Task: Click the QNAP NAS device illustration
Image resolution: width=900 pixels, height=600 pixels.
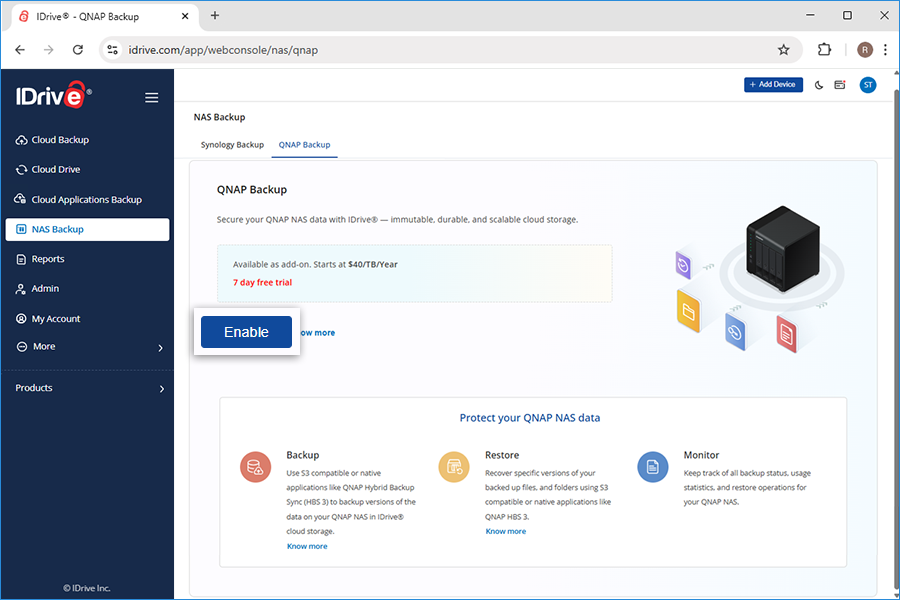Action: coord(783,247)
